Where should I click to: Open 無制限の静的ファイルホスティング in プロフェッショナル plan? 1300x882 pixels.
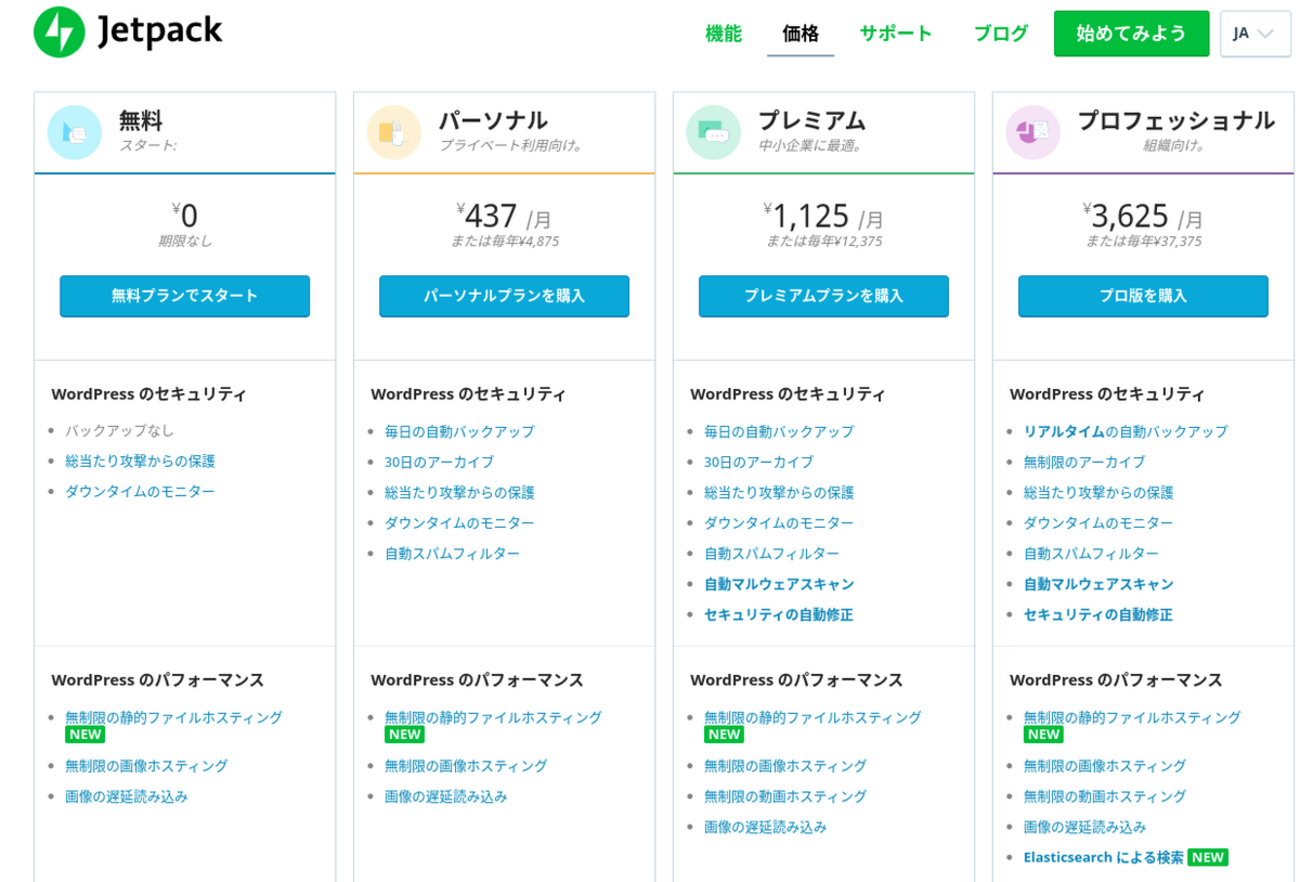click(1132, 717)
